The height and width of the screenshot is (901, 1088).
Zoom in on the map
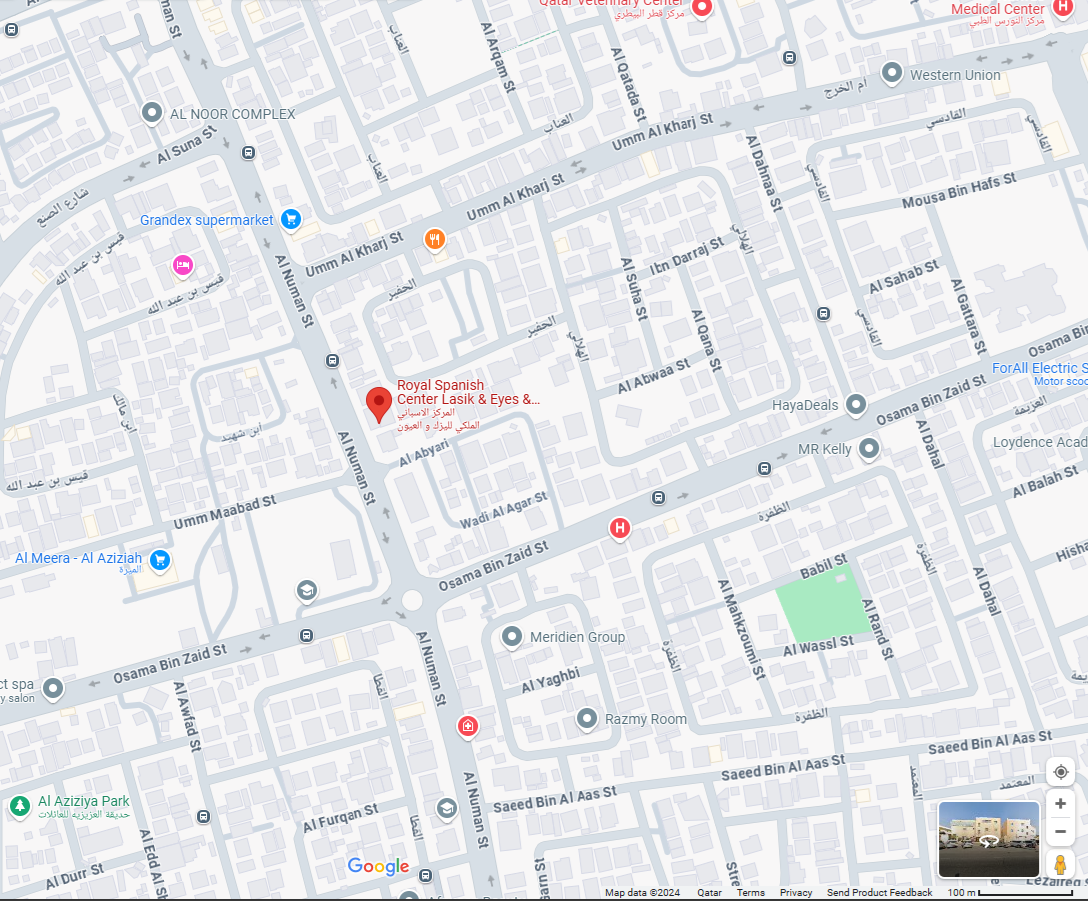[x=1060, y=804]
